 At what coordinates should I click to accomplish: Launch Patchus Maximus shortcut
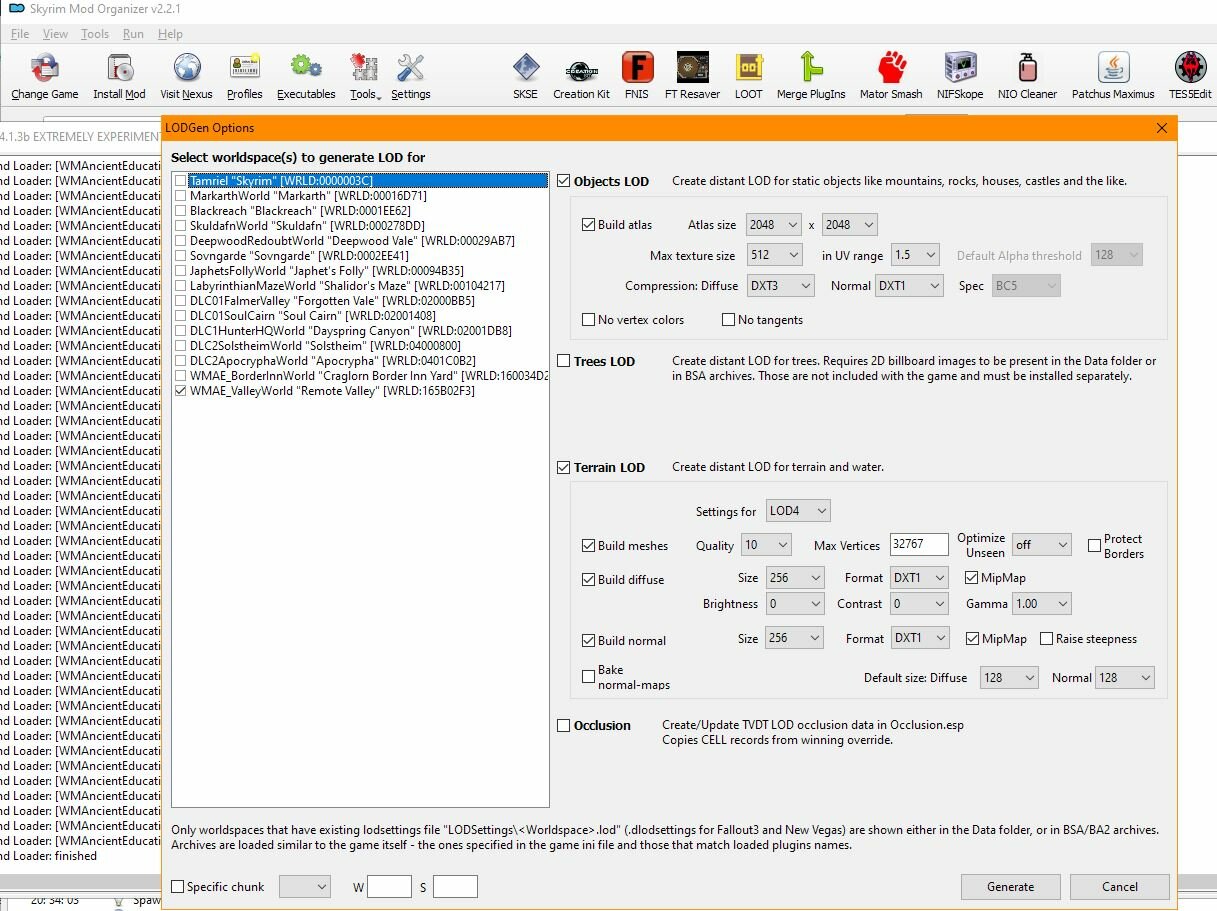tap(1113, 68)
